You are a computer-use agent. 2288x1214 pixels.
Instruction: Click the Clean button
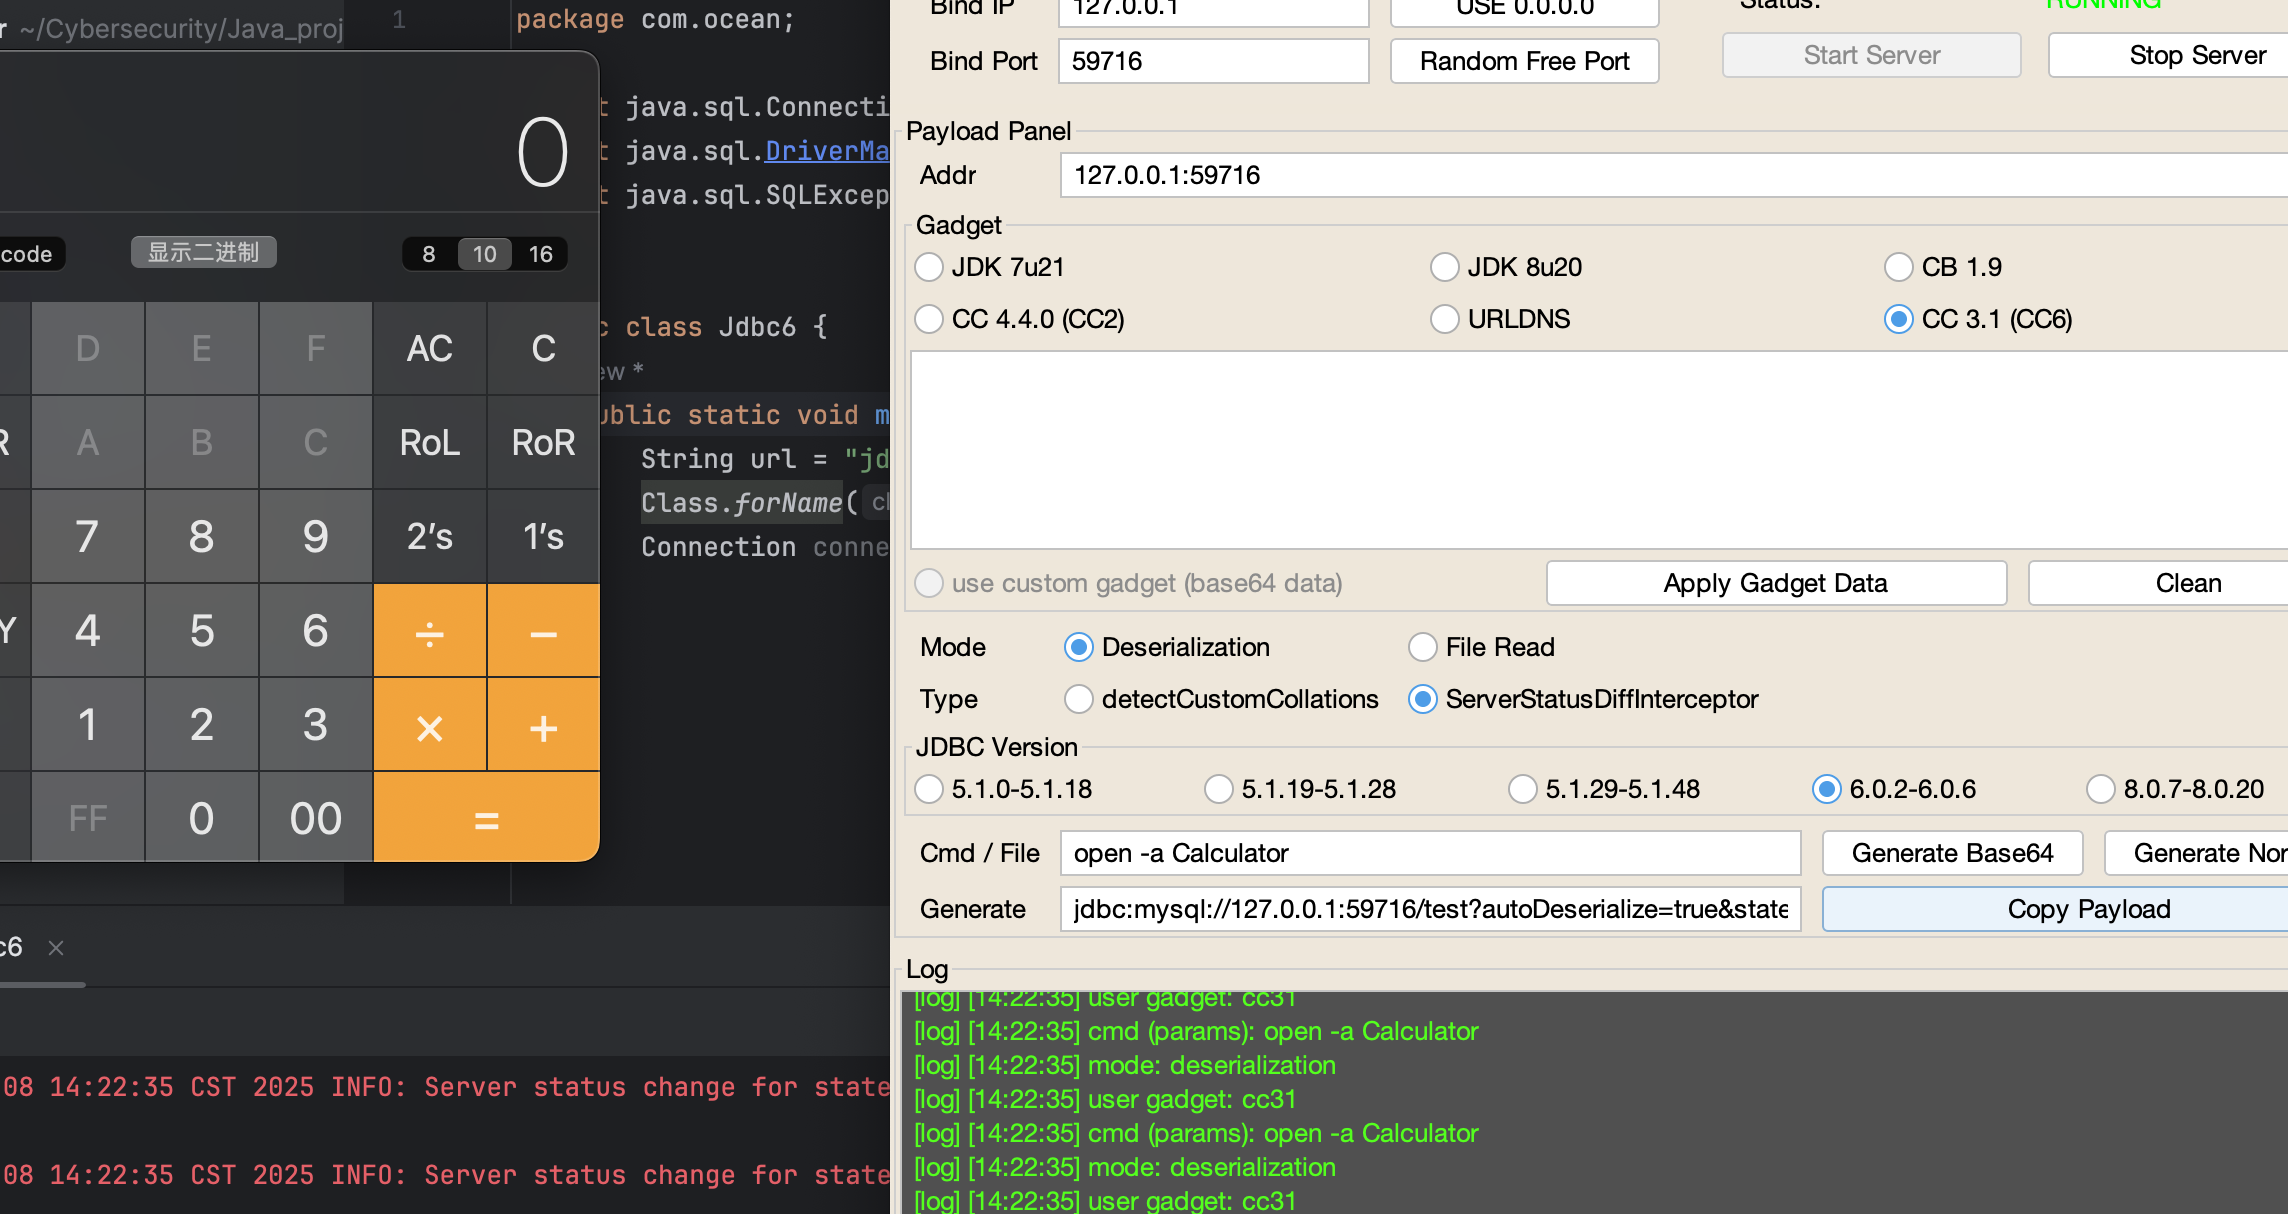2158,583
